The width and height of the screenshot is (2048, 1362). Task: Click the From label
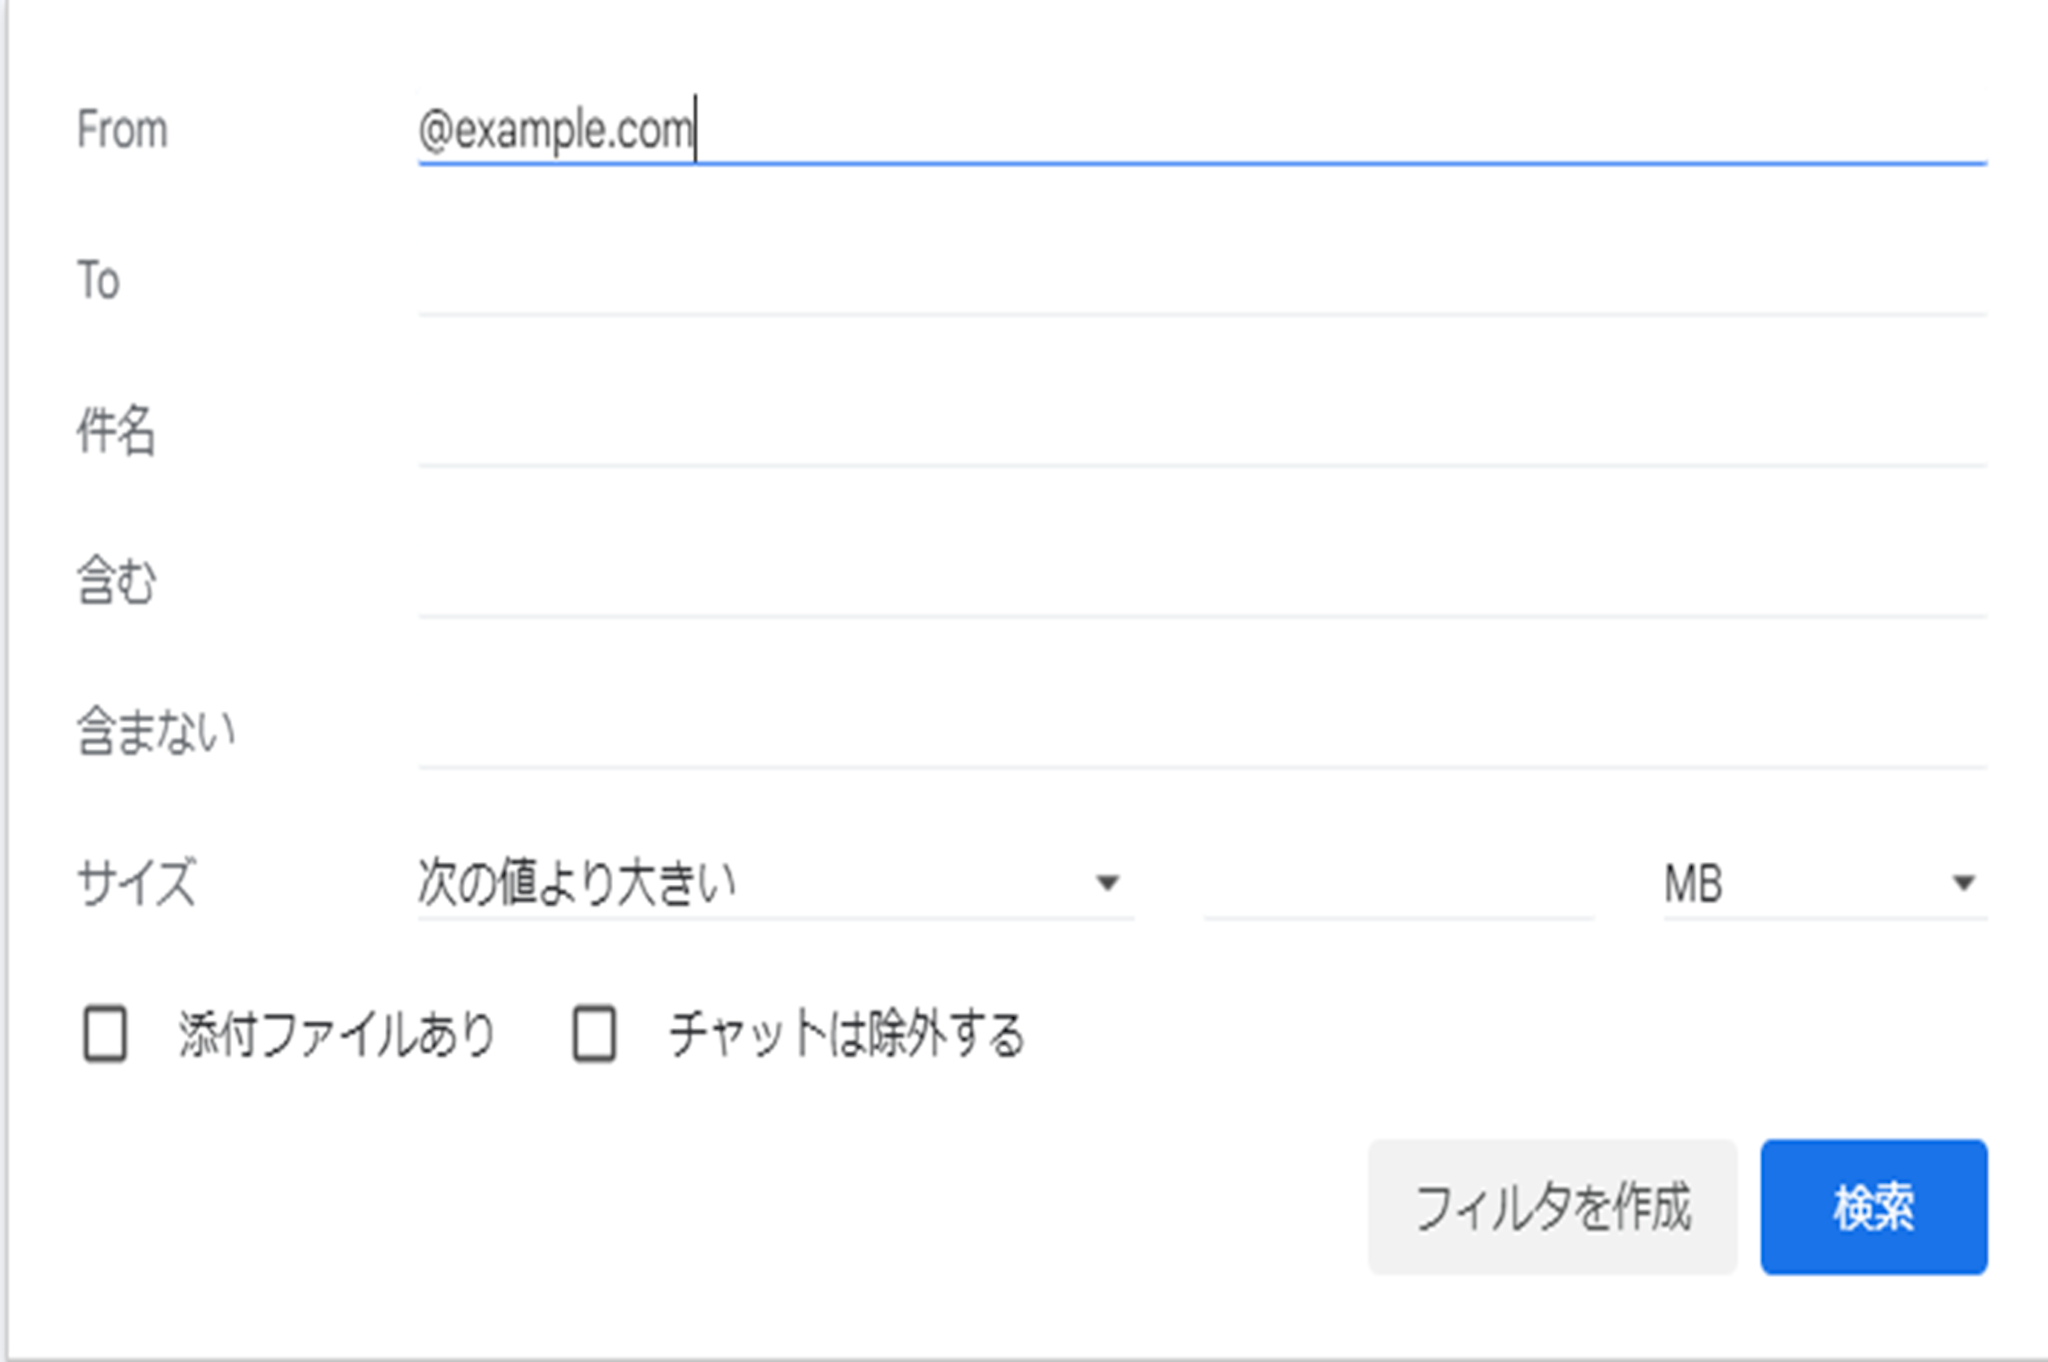pos(122,131)
